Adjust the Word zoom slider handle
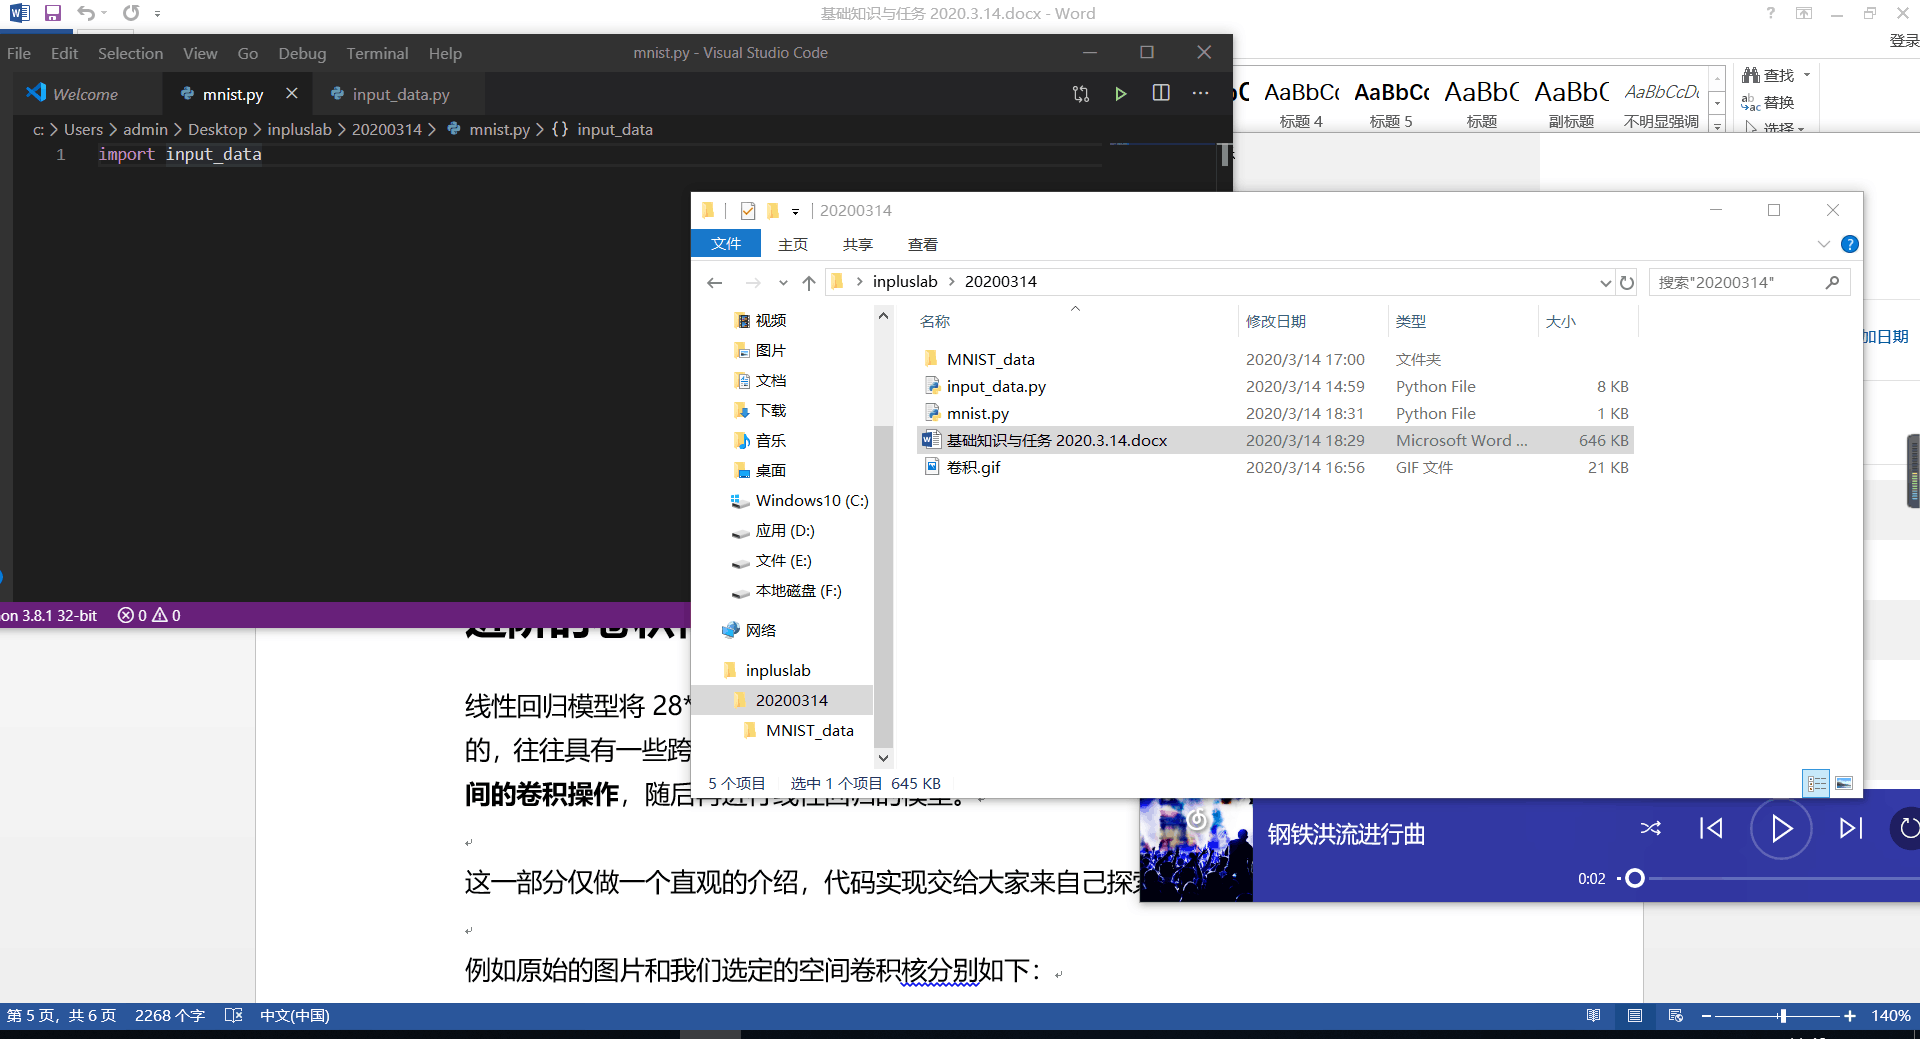This screenshot has height=1039, width=1920. pyautogui.click(x=1782, y=1016)
